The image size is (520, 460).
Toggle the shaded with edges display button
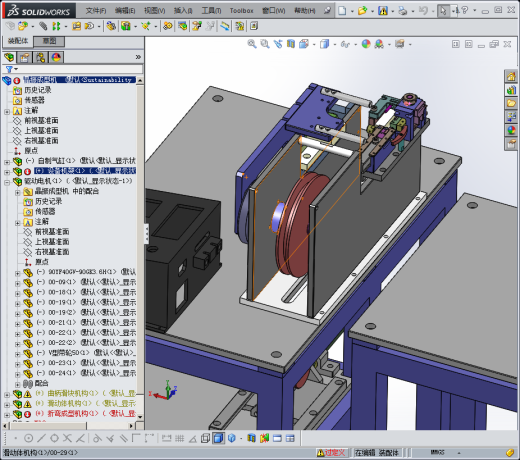218,438
